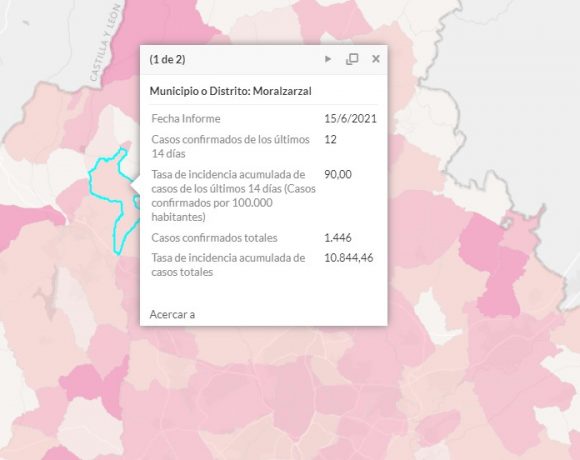Select the dark pink district right of popup
Image resolution: width=580 pixels, height=460 pixels.
496,266
